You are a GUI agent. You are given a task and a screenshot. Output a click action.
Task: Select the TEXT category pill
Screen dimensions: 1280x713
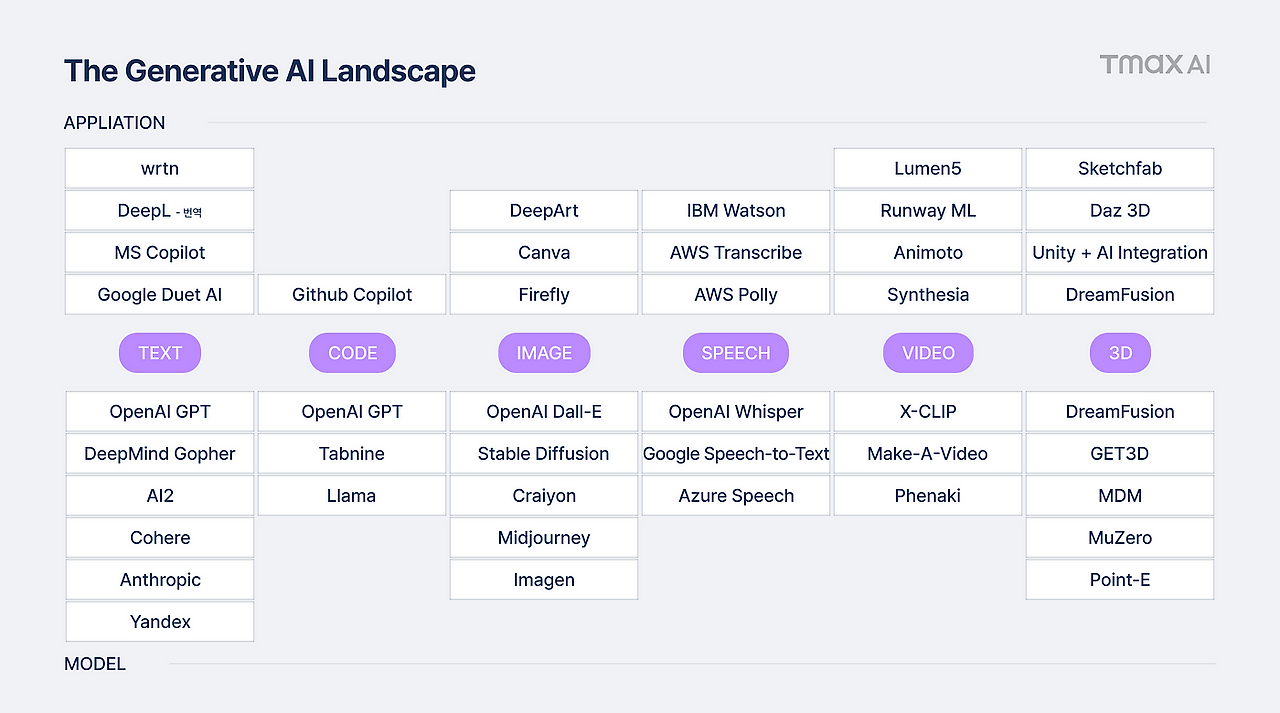pos(160,353)
